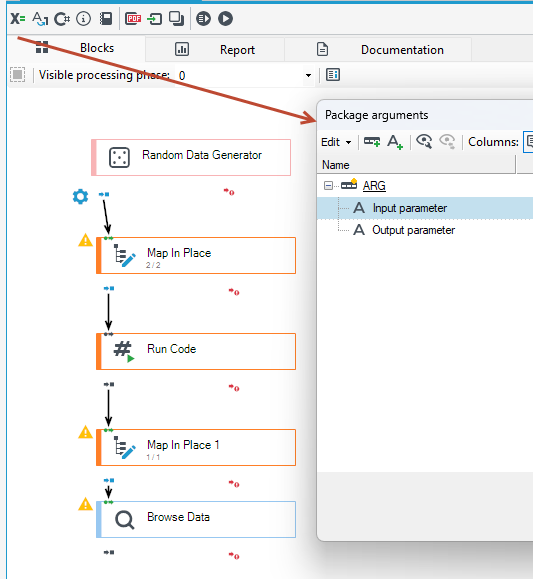Click output port under Browse Data block
The width and height of the screenshot is (533, 579).
(109, 552)
